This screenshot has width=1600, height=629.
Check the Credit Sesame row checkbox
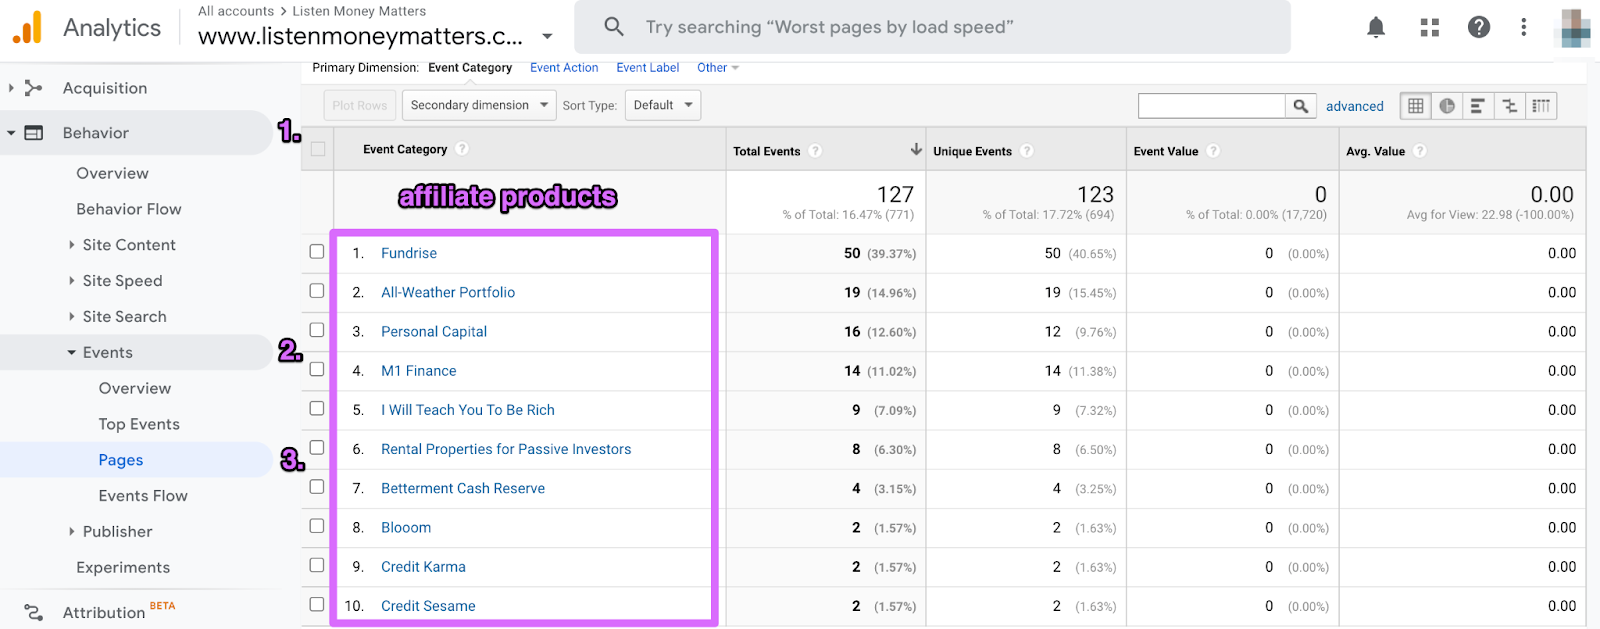(317, 604)
